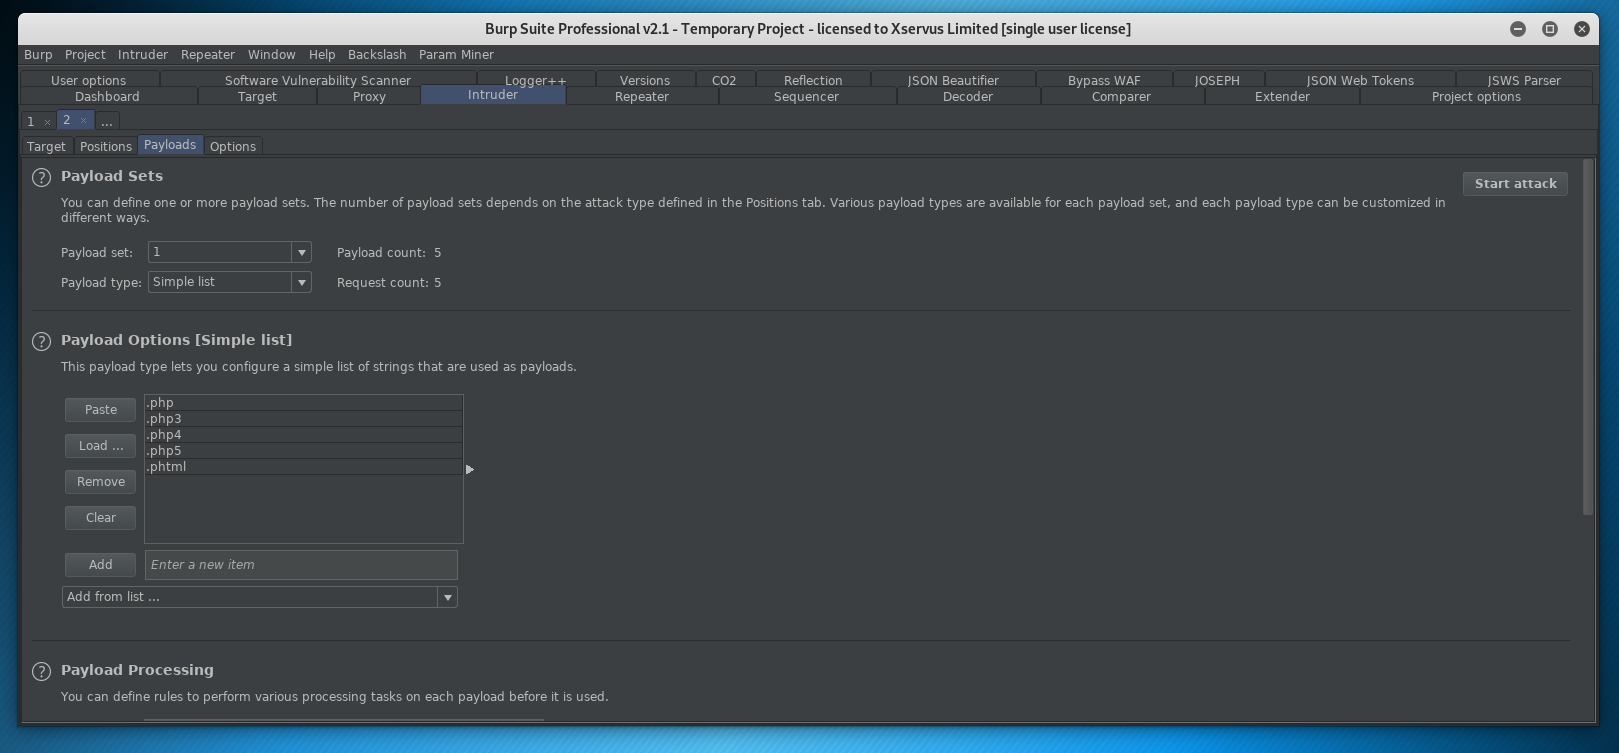Screen dimensions: 1619x753
Task: Click the Load ... button
Action: 100,446
